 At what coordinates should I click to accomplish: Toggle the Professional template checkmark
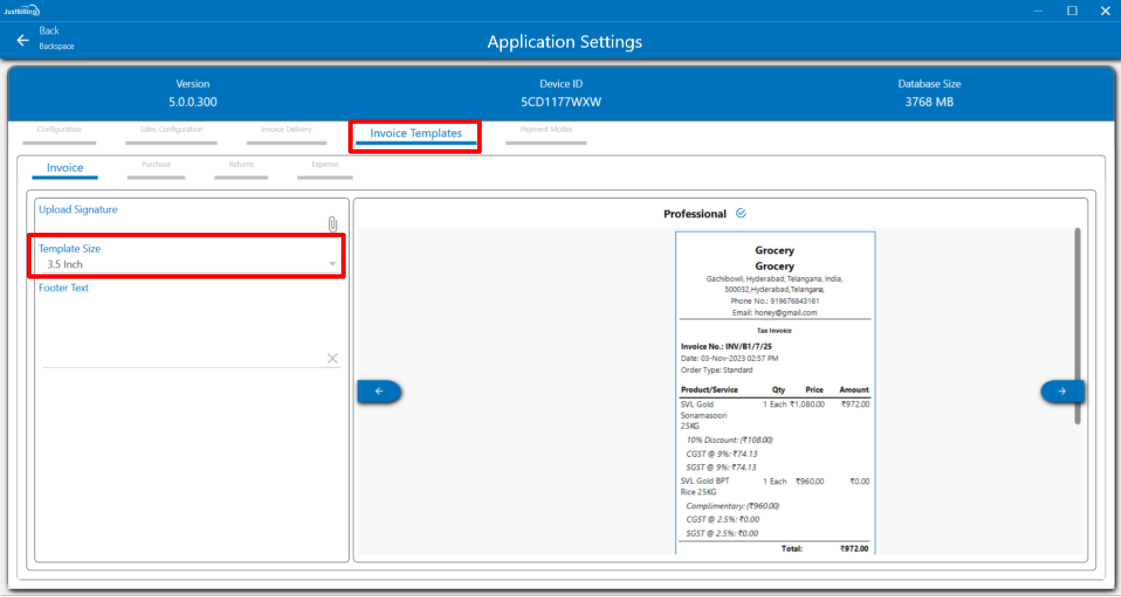741,213
